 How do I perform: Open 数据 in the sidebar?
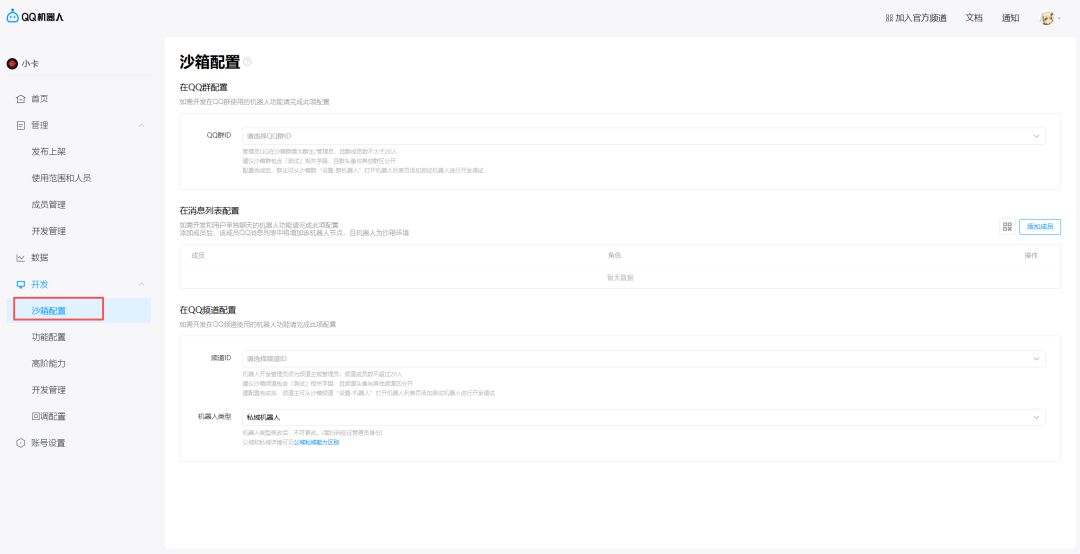[40, 258]
